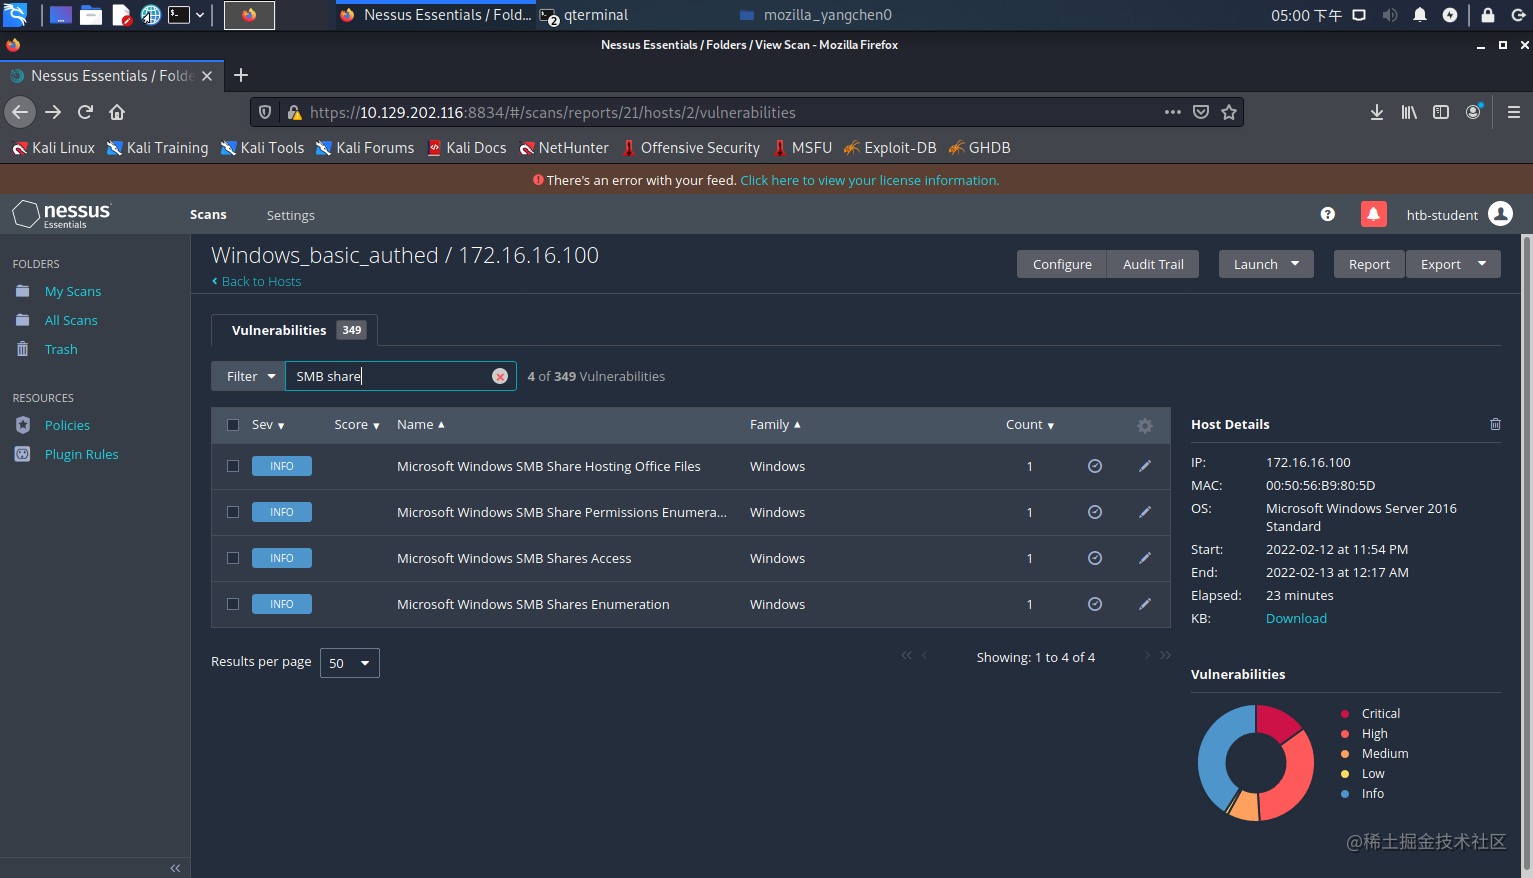Sort vulnerabilities by Score
This screenshot has height=878, width=1533.
pyautogui.click(x=357, y=425)
